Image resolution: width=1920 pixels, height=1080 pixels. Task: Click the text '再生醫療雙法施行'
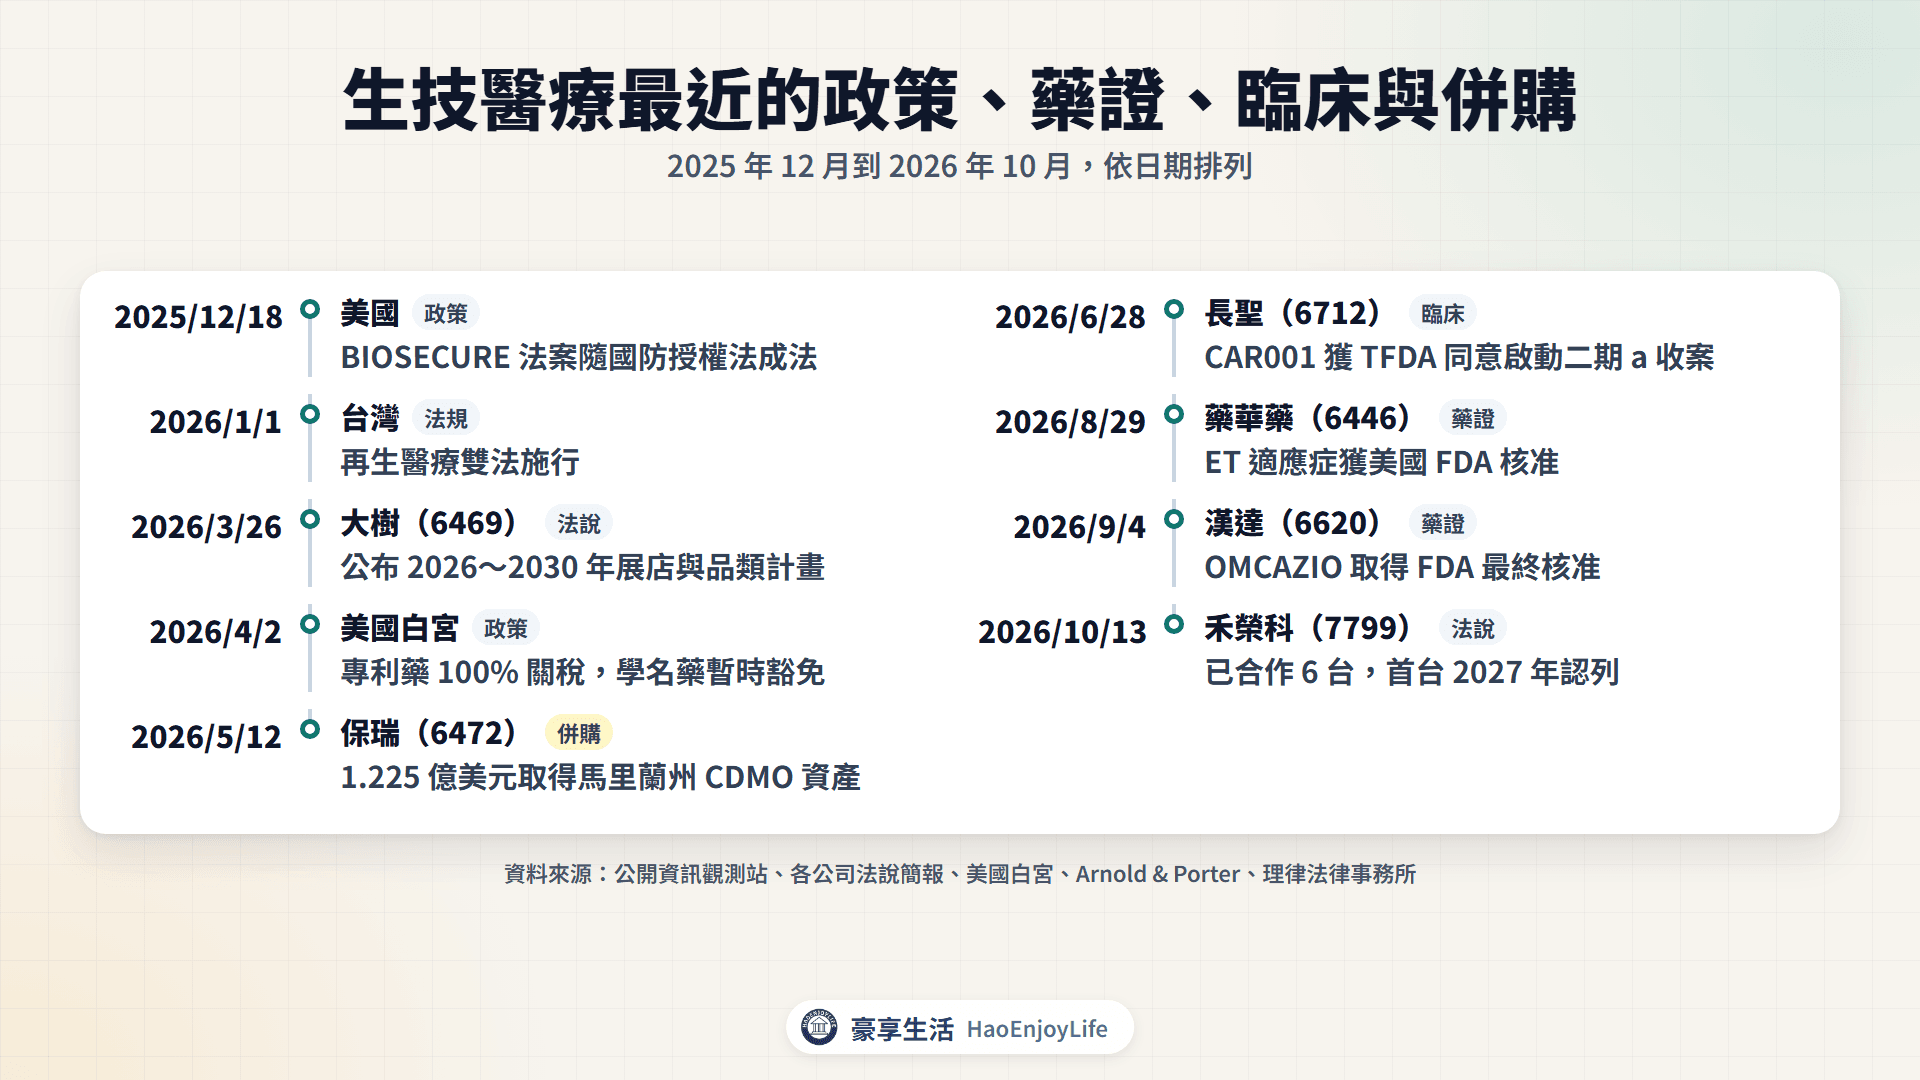point(460,463)
